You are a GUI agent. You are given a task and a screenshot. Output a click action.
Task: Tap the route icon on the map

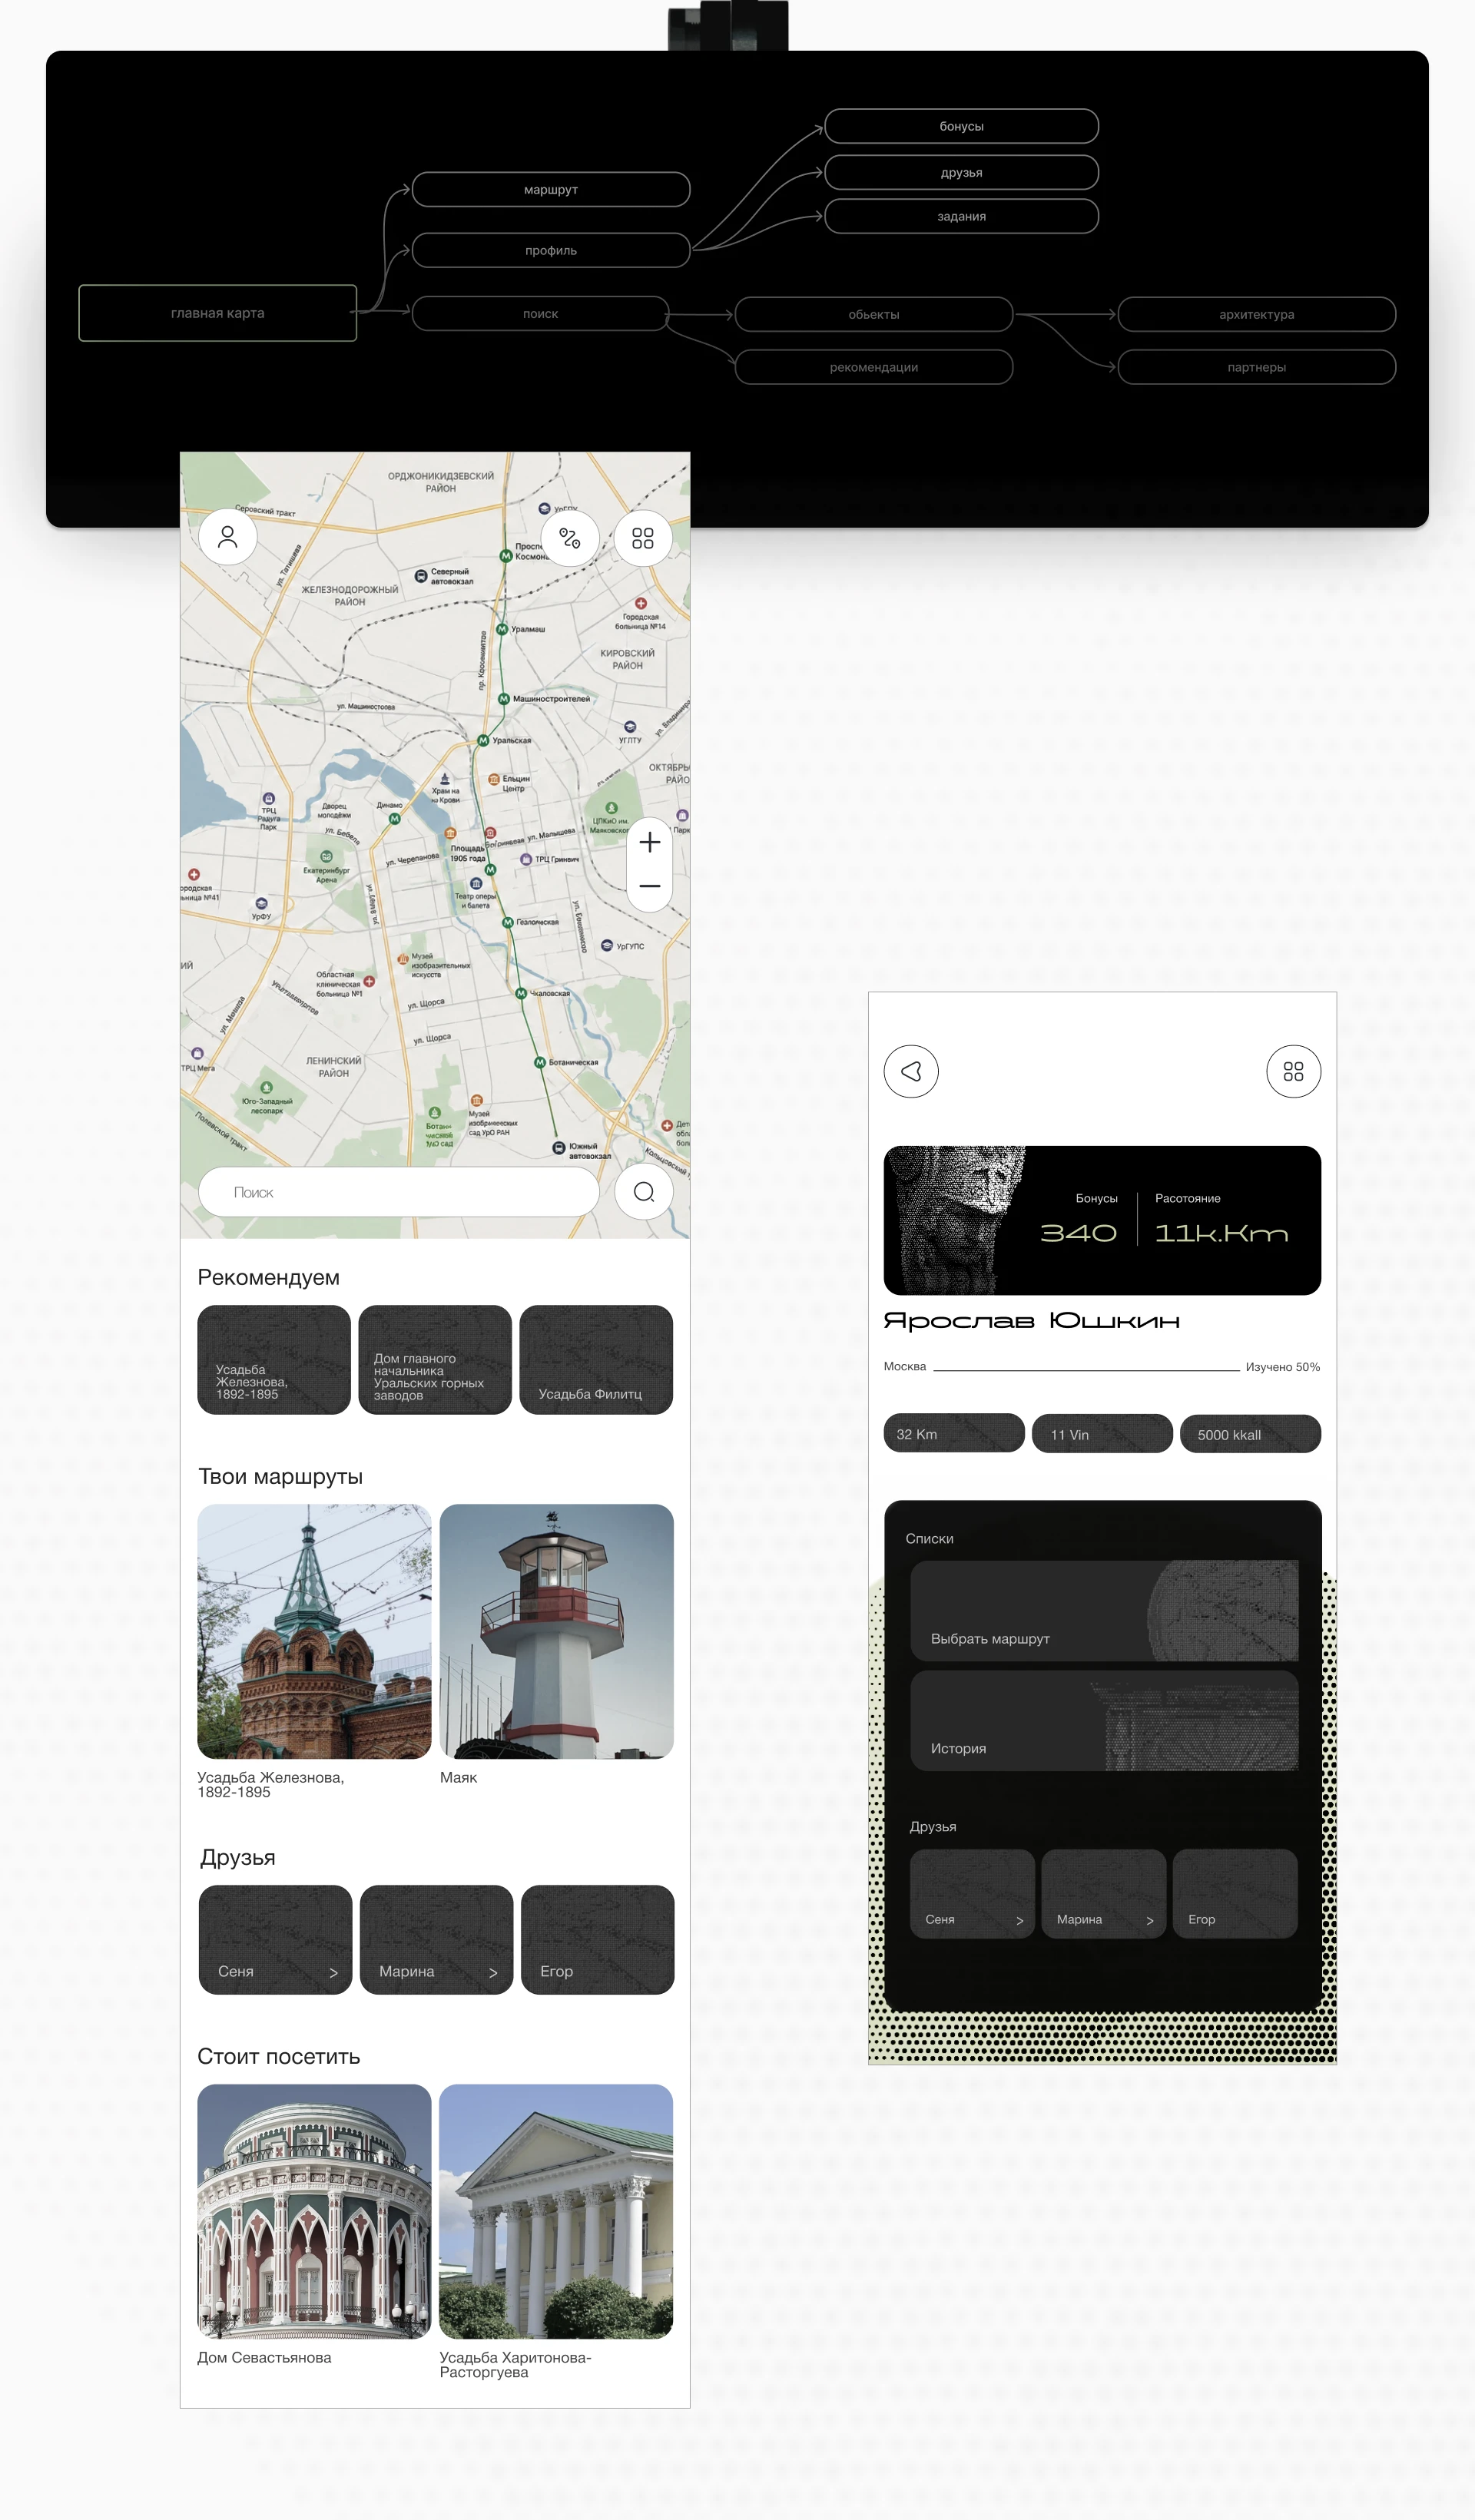570,538
